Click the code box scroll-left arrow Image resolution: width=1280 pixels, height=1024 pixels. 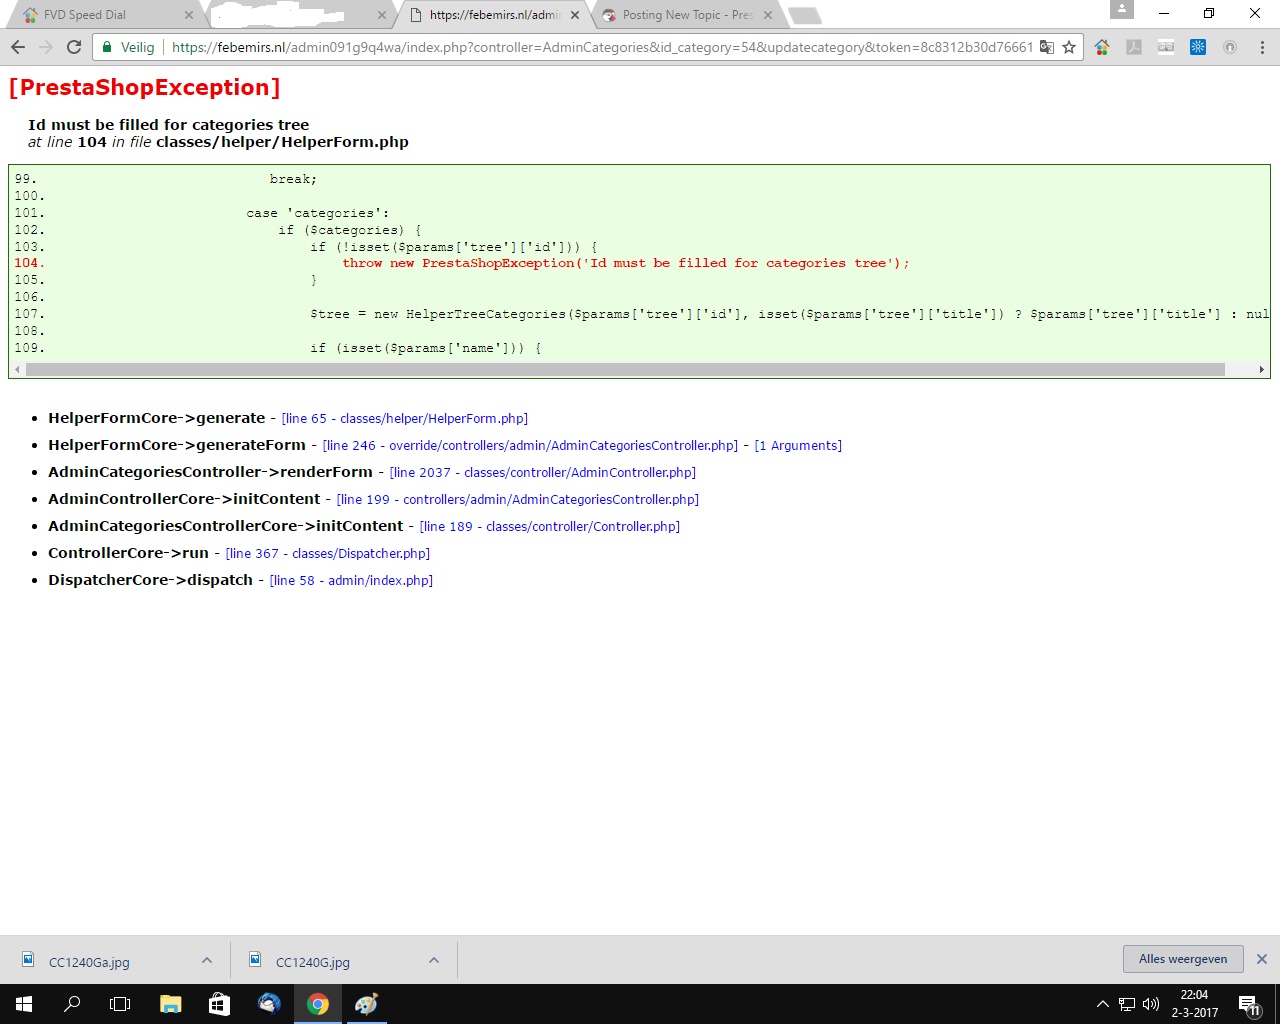17,370
